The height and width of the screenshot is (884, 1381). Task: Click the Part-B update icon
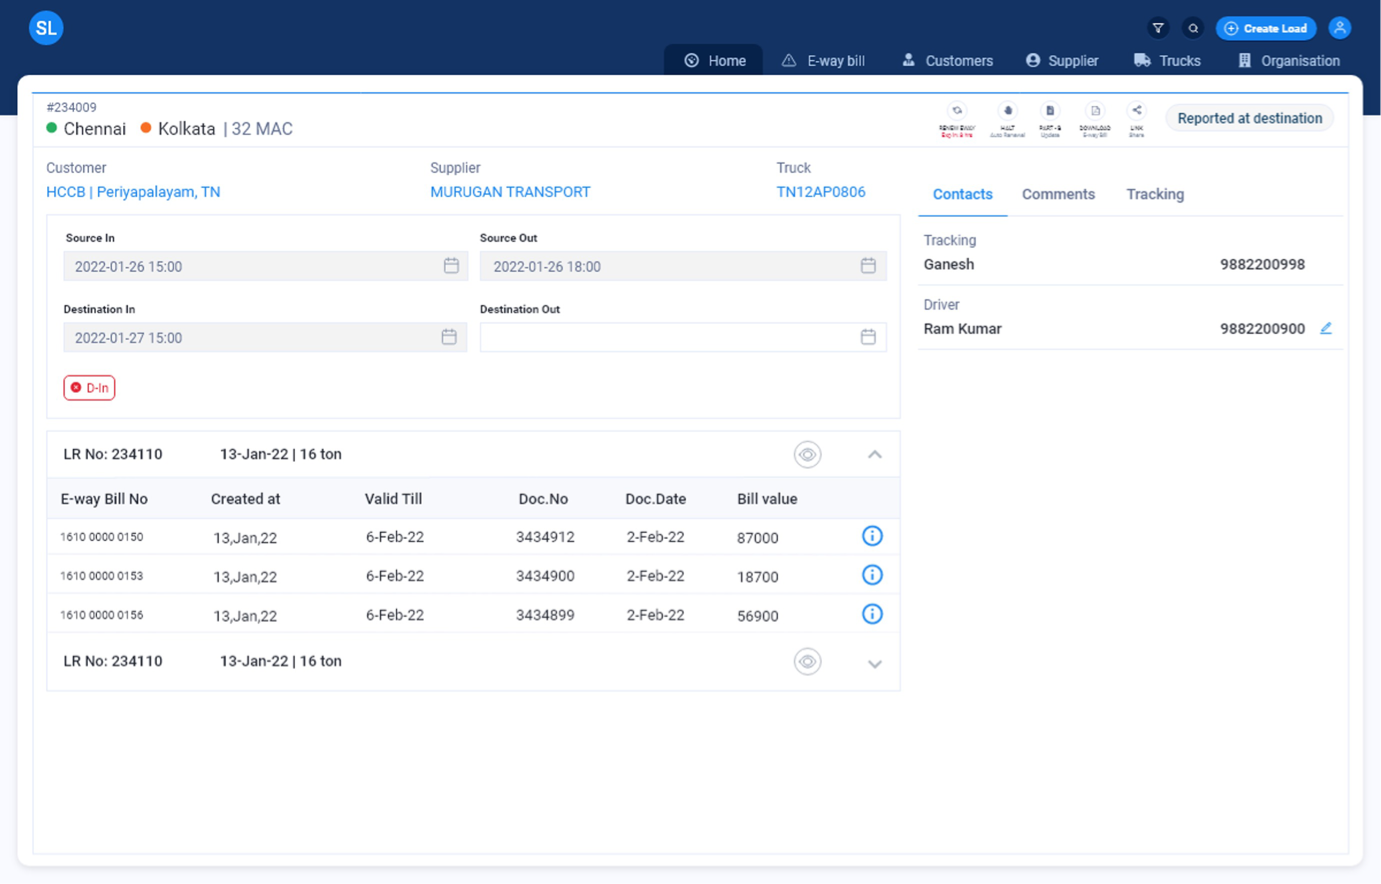pos(1050,112)
